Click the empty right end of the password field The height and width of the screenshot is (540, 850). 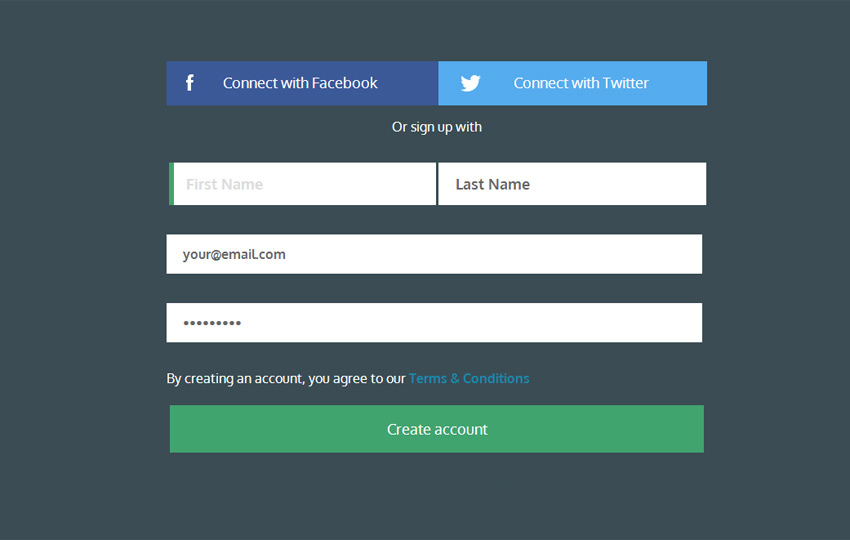pos(660,323)
